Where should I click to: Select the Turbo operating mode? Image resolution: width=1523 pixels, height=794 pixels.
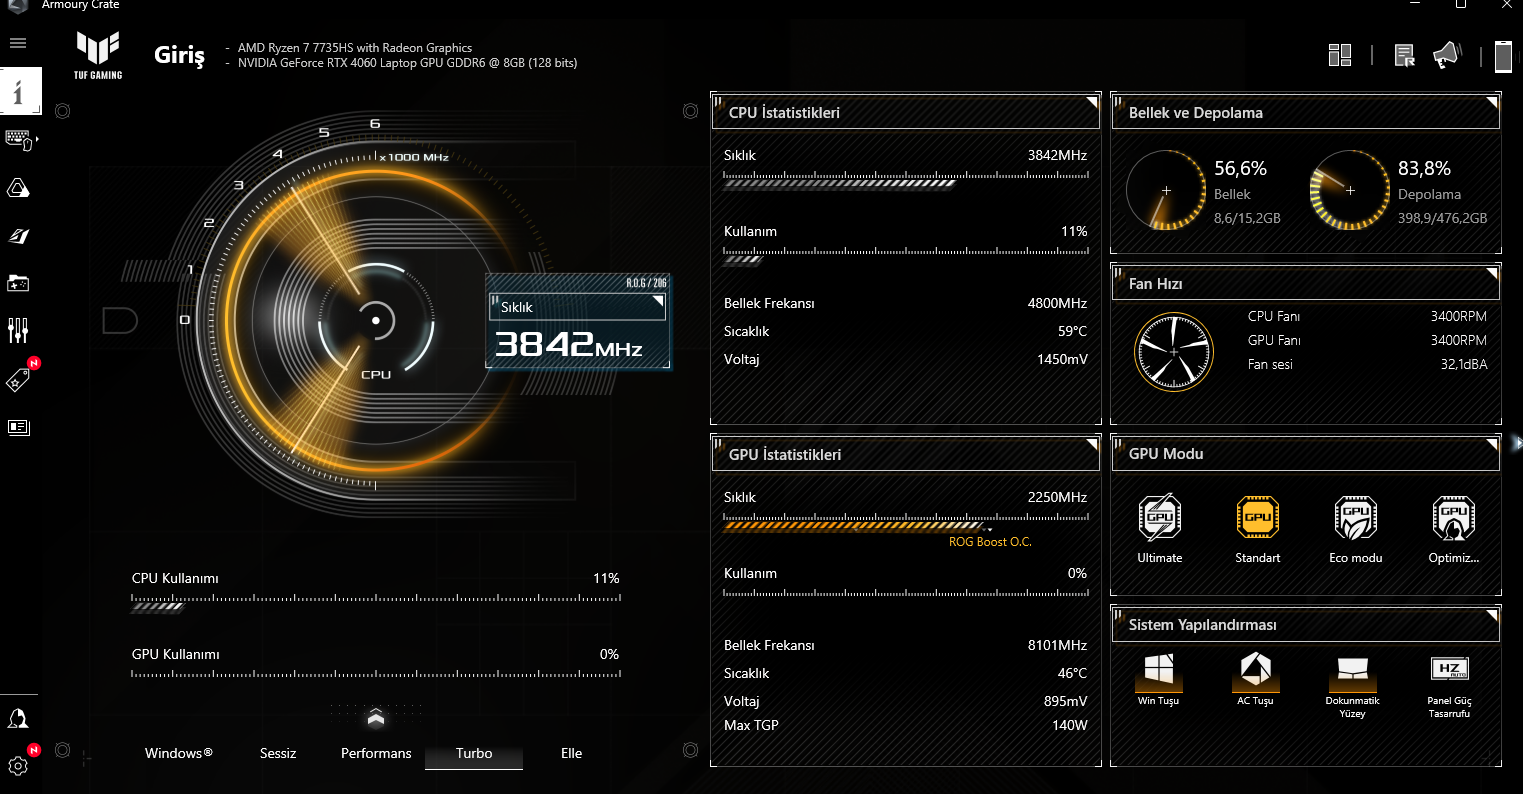point(474,753)
